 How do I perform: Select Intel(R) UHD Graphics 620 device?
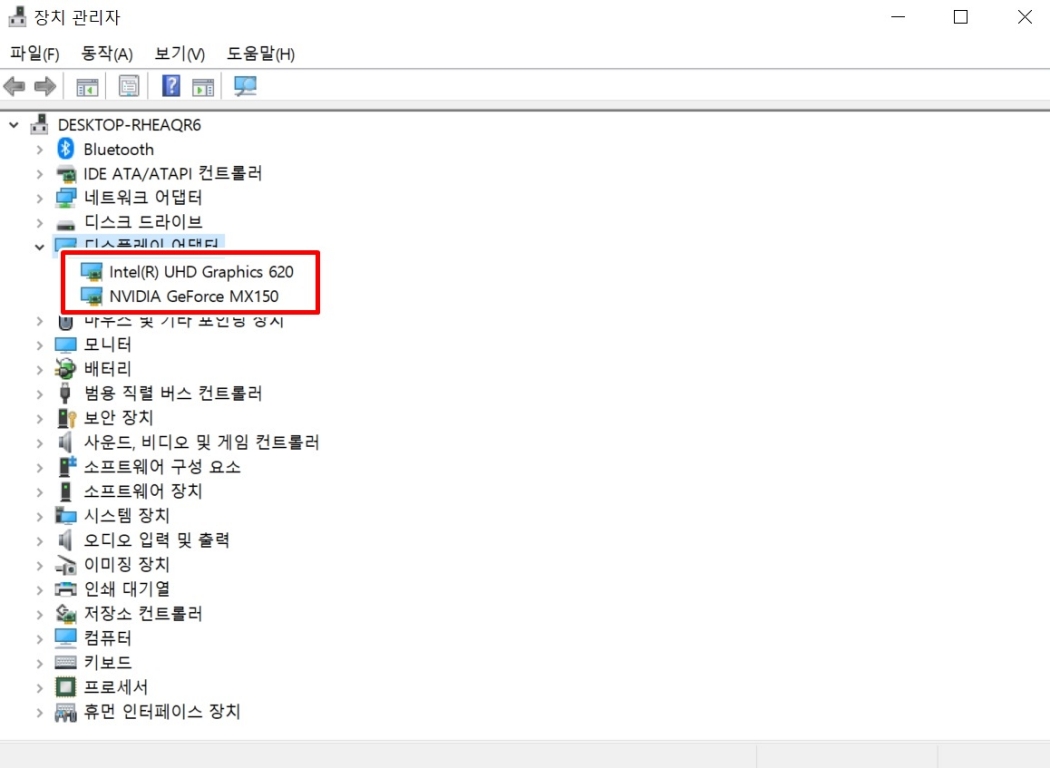pos(201,271)
